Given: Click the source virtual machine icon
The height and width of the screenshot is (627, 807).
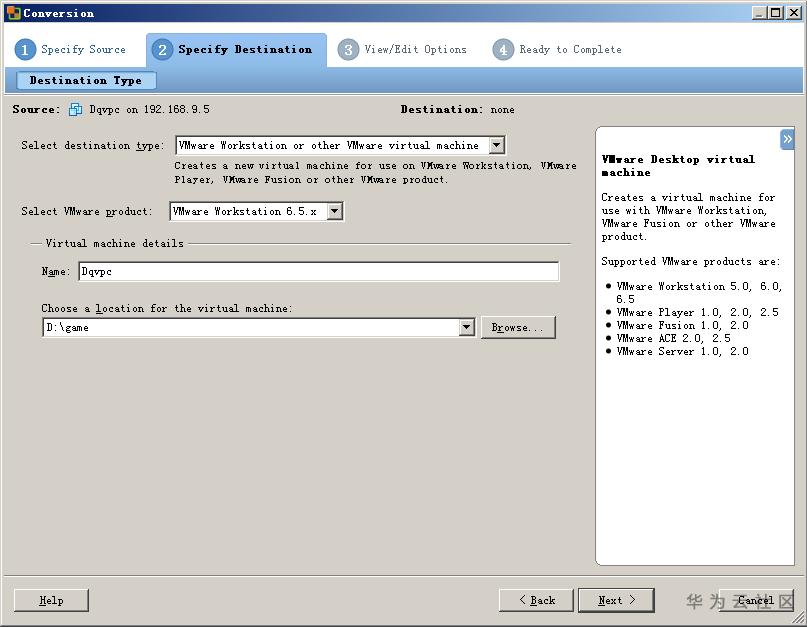Looking at the screenshot, I should click(x=76, y=109).
